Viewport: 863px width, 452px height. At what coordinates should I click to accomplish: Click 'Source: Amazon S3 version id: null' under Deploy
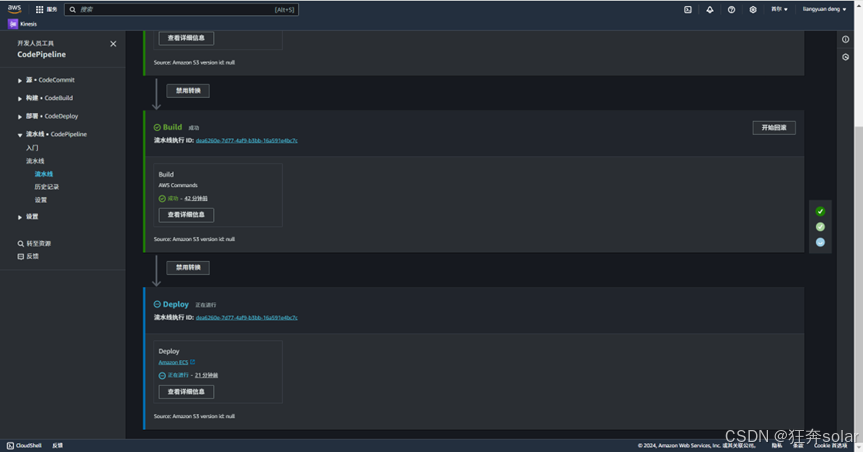(x=194, y=416)
